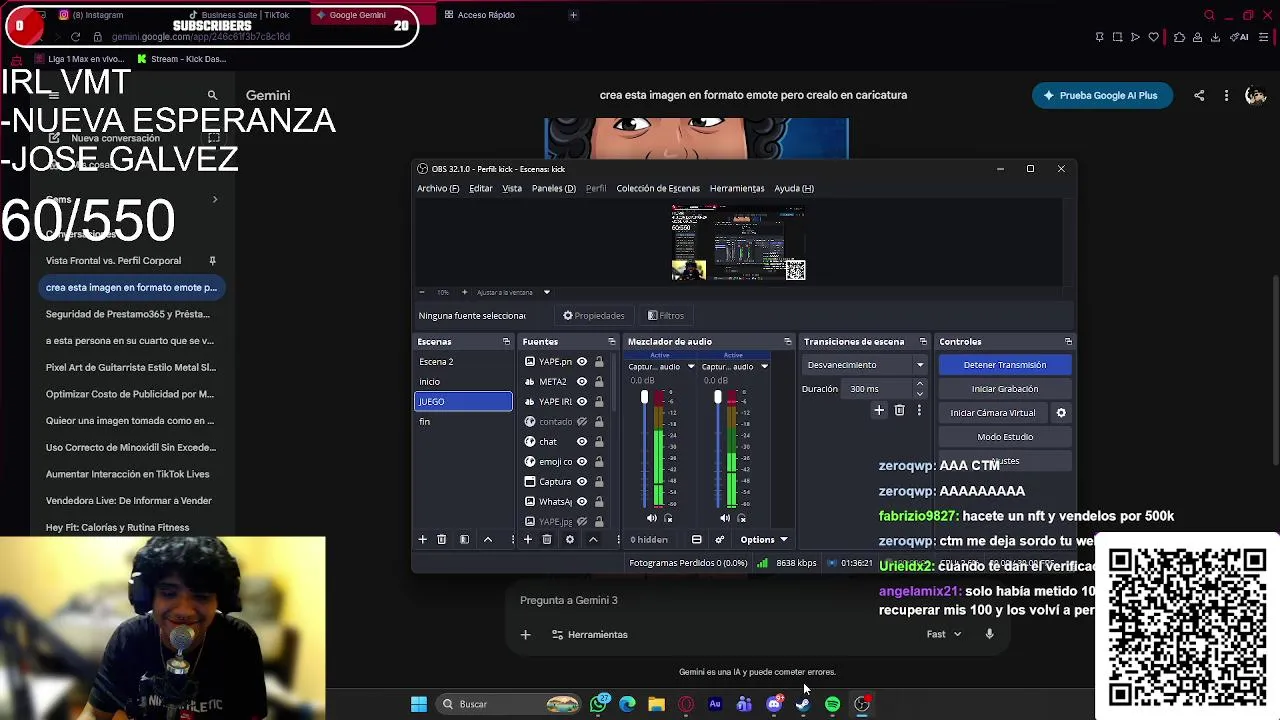Open second Captur audio channel dropdown
Screen dimensions: 1280x720
coord(764,367)
